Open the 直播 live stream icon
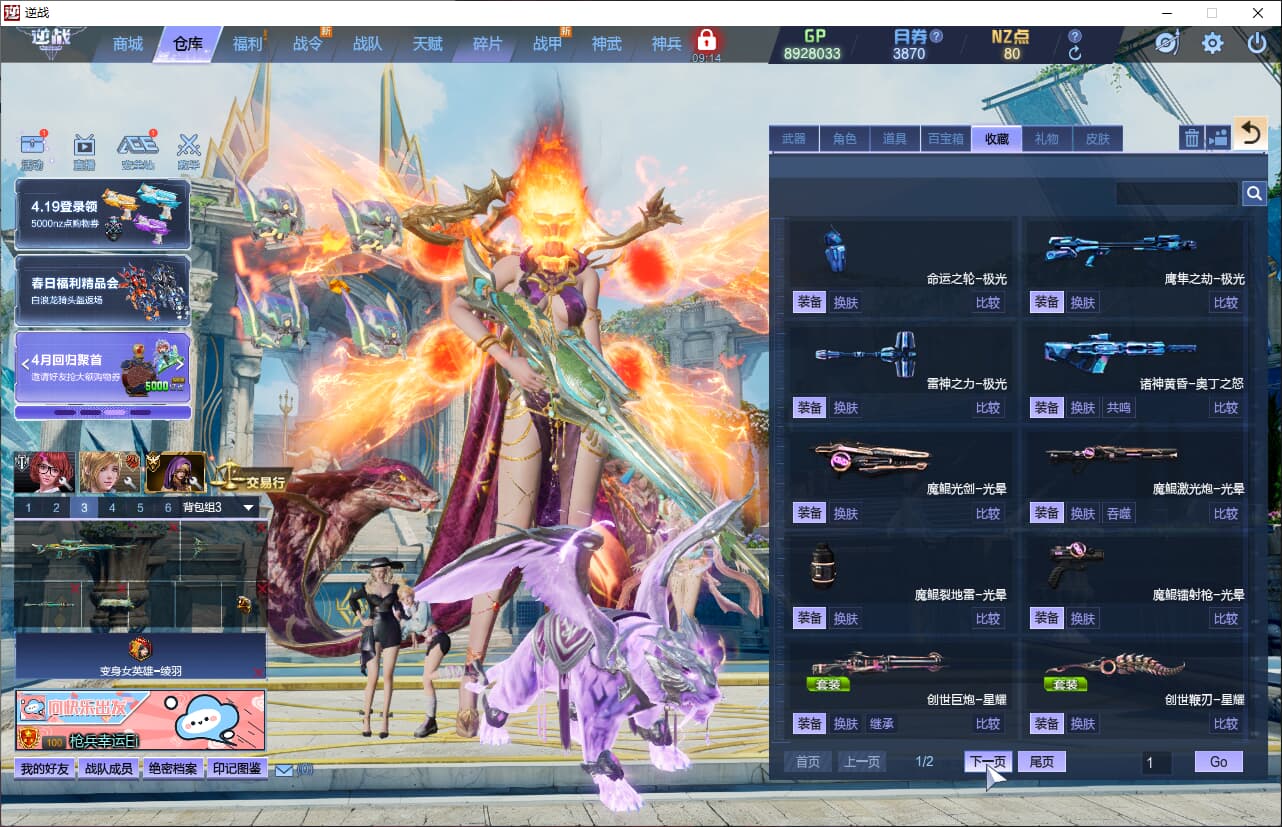Image resolution: width=1282 pixels, height=827 pixels. pos(84,151)
